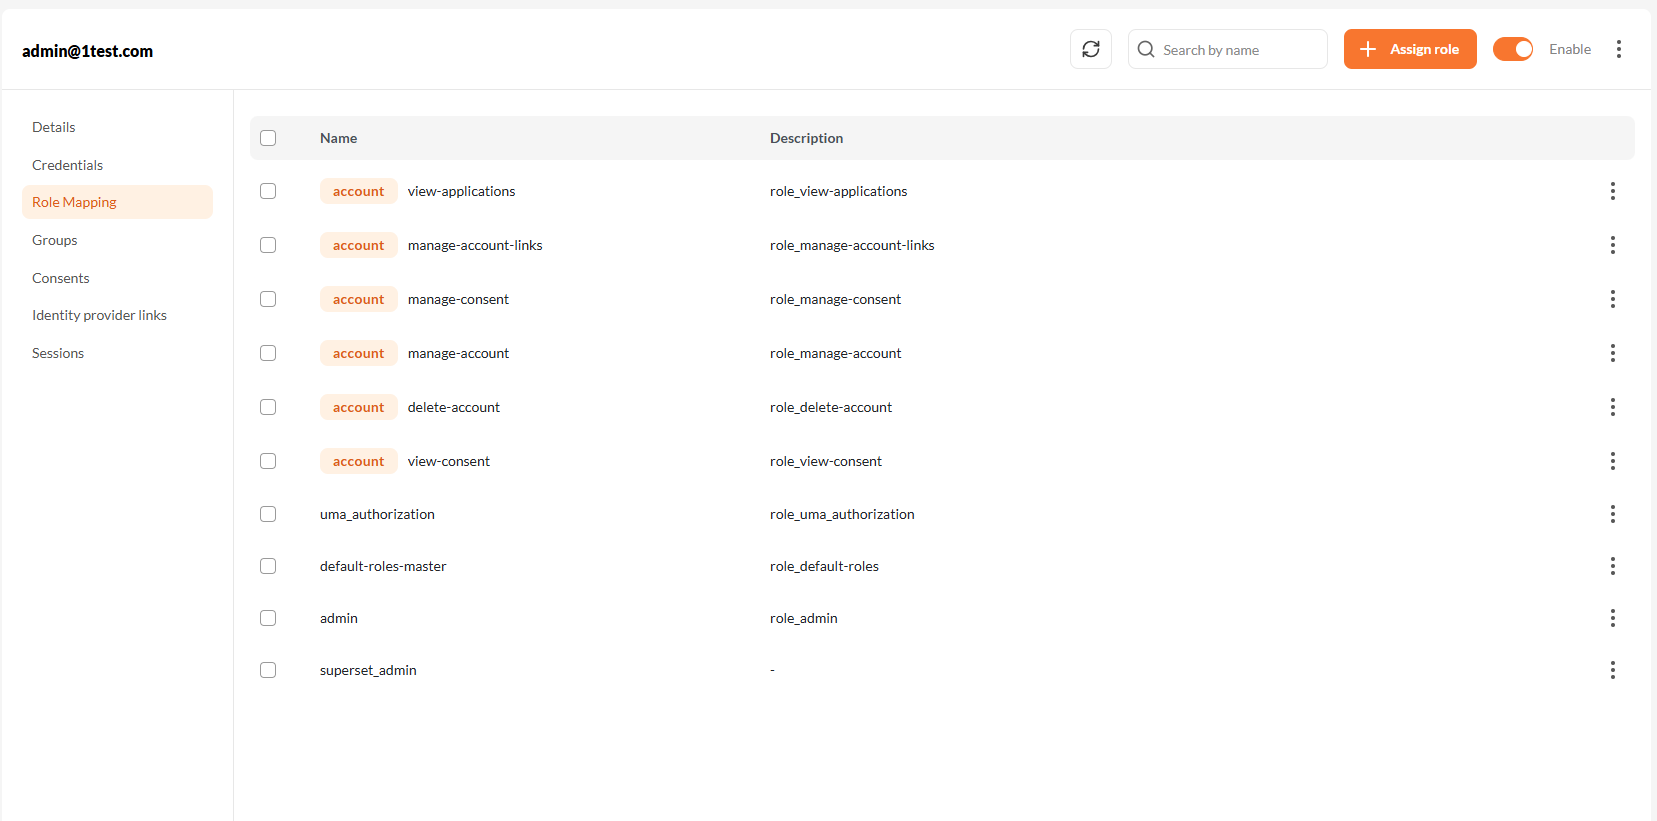Image resolution: width=1657 pixels, height=821 pixels.
Task: Open the actions menu for the manage-consent row
Action: [1612, 299]
